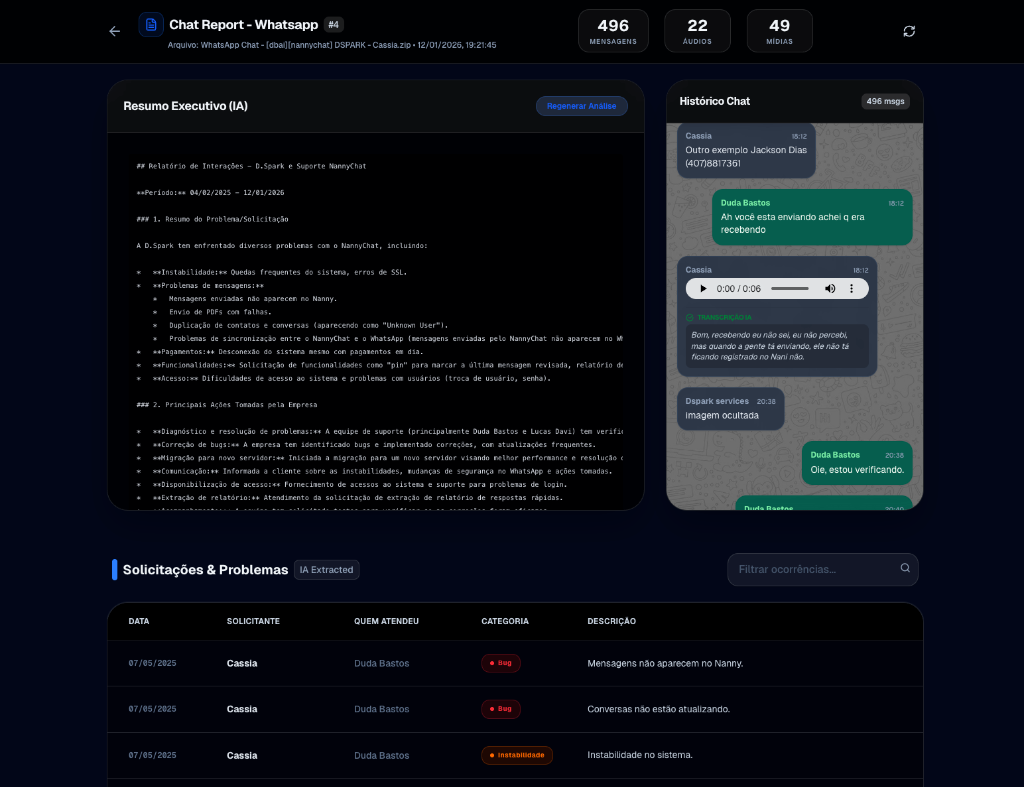This screenshot has width=1024, height=787.
Task: Click the document icon in the page header
Action: pyautogui.click(x=151, y=24)
